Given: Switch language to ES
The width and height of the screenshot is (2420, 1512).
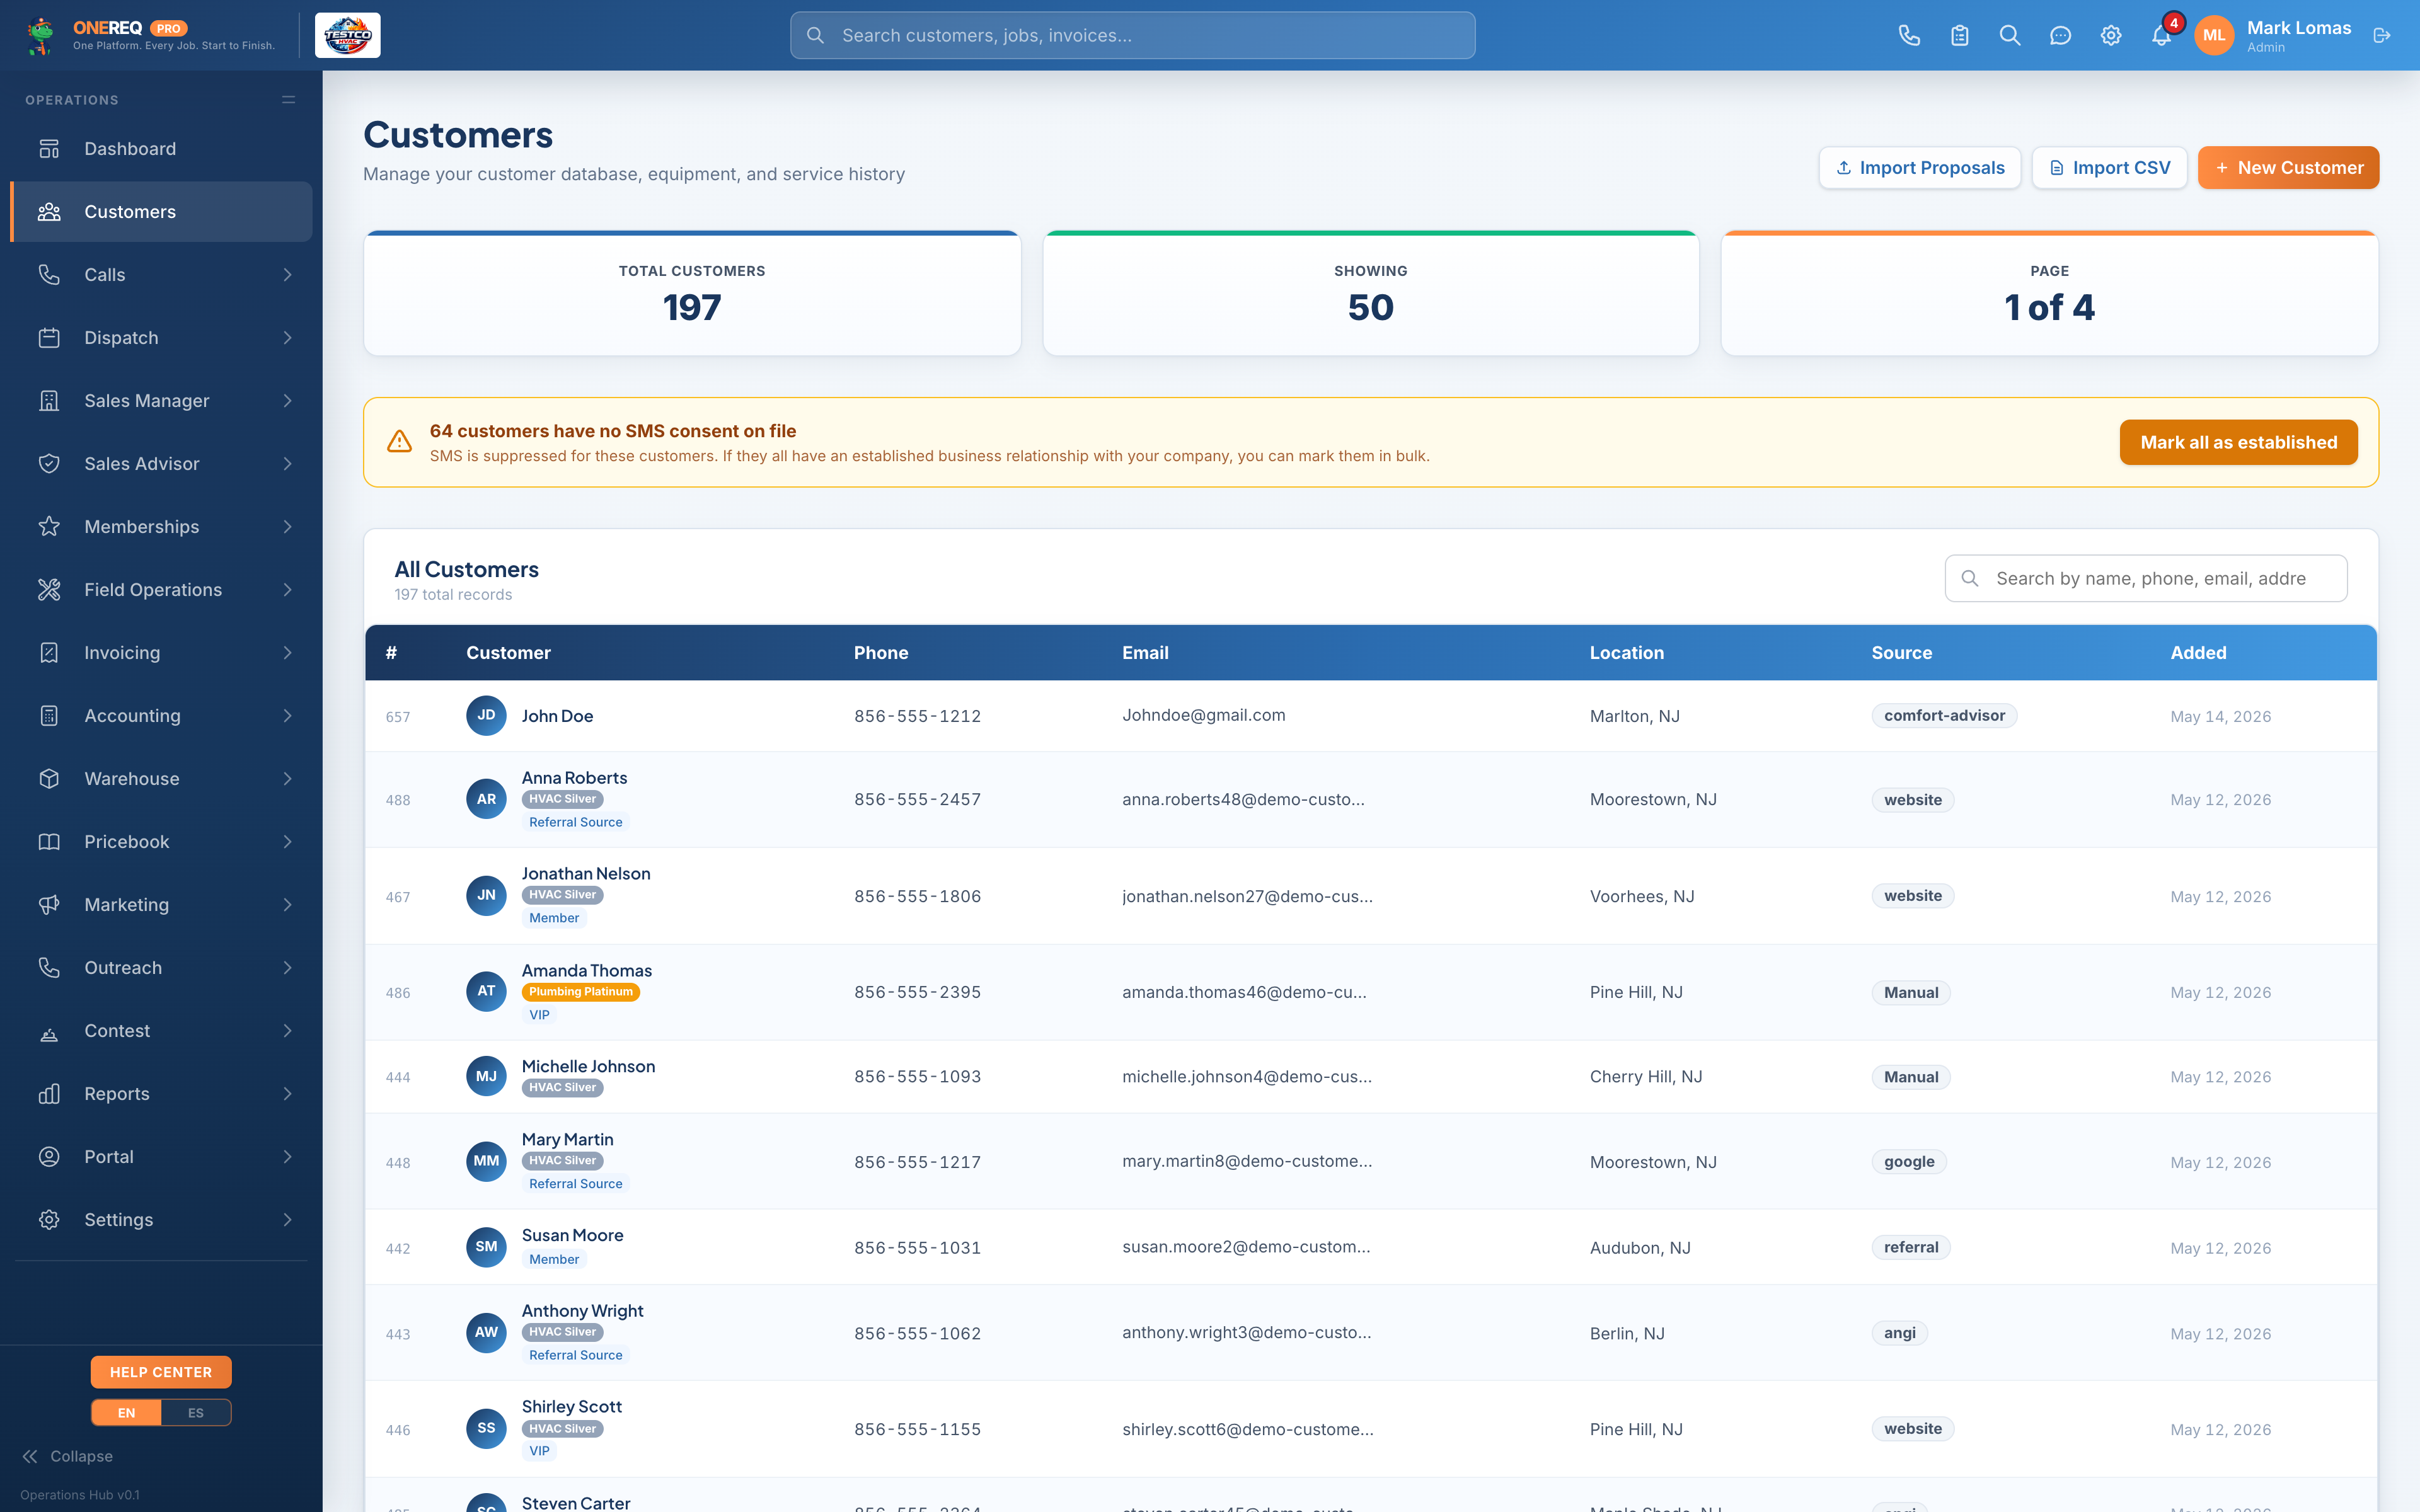Looking at the screenshot, I should [x=196, y=1412].
